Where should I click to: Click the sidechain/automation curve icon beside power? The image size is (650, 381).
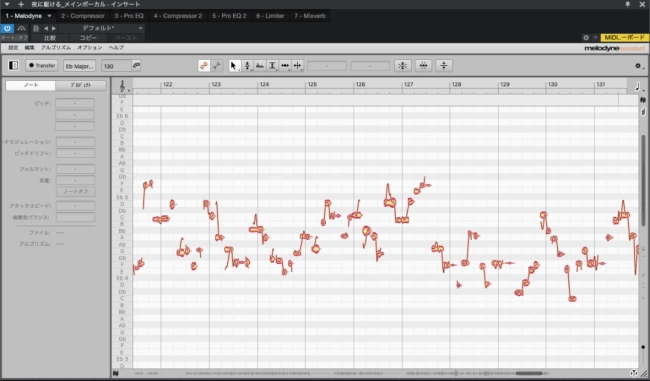pos(21,28)
